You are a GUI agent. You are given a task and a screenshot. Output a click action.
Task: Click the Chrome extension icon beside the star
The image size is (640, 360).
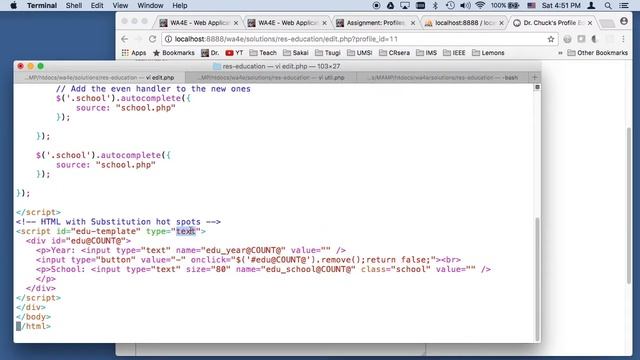point(567,39)
